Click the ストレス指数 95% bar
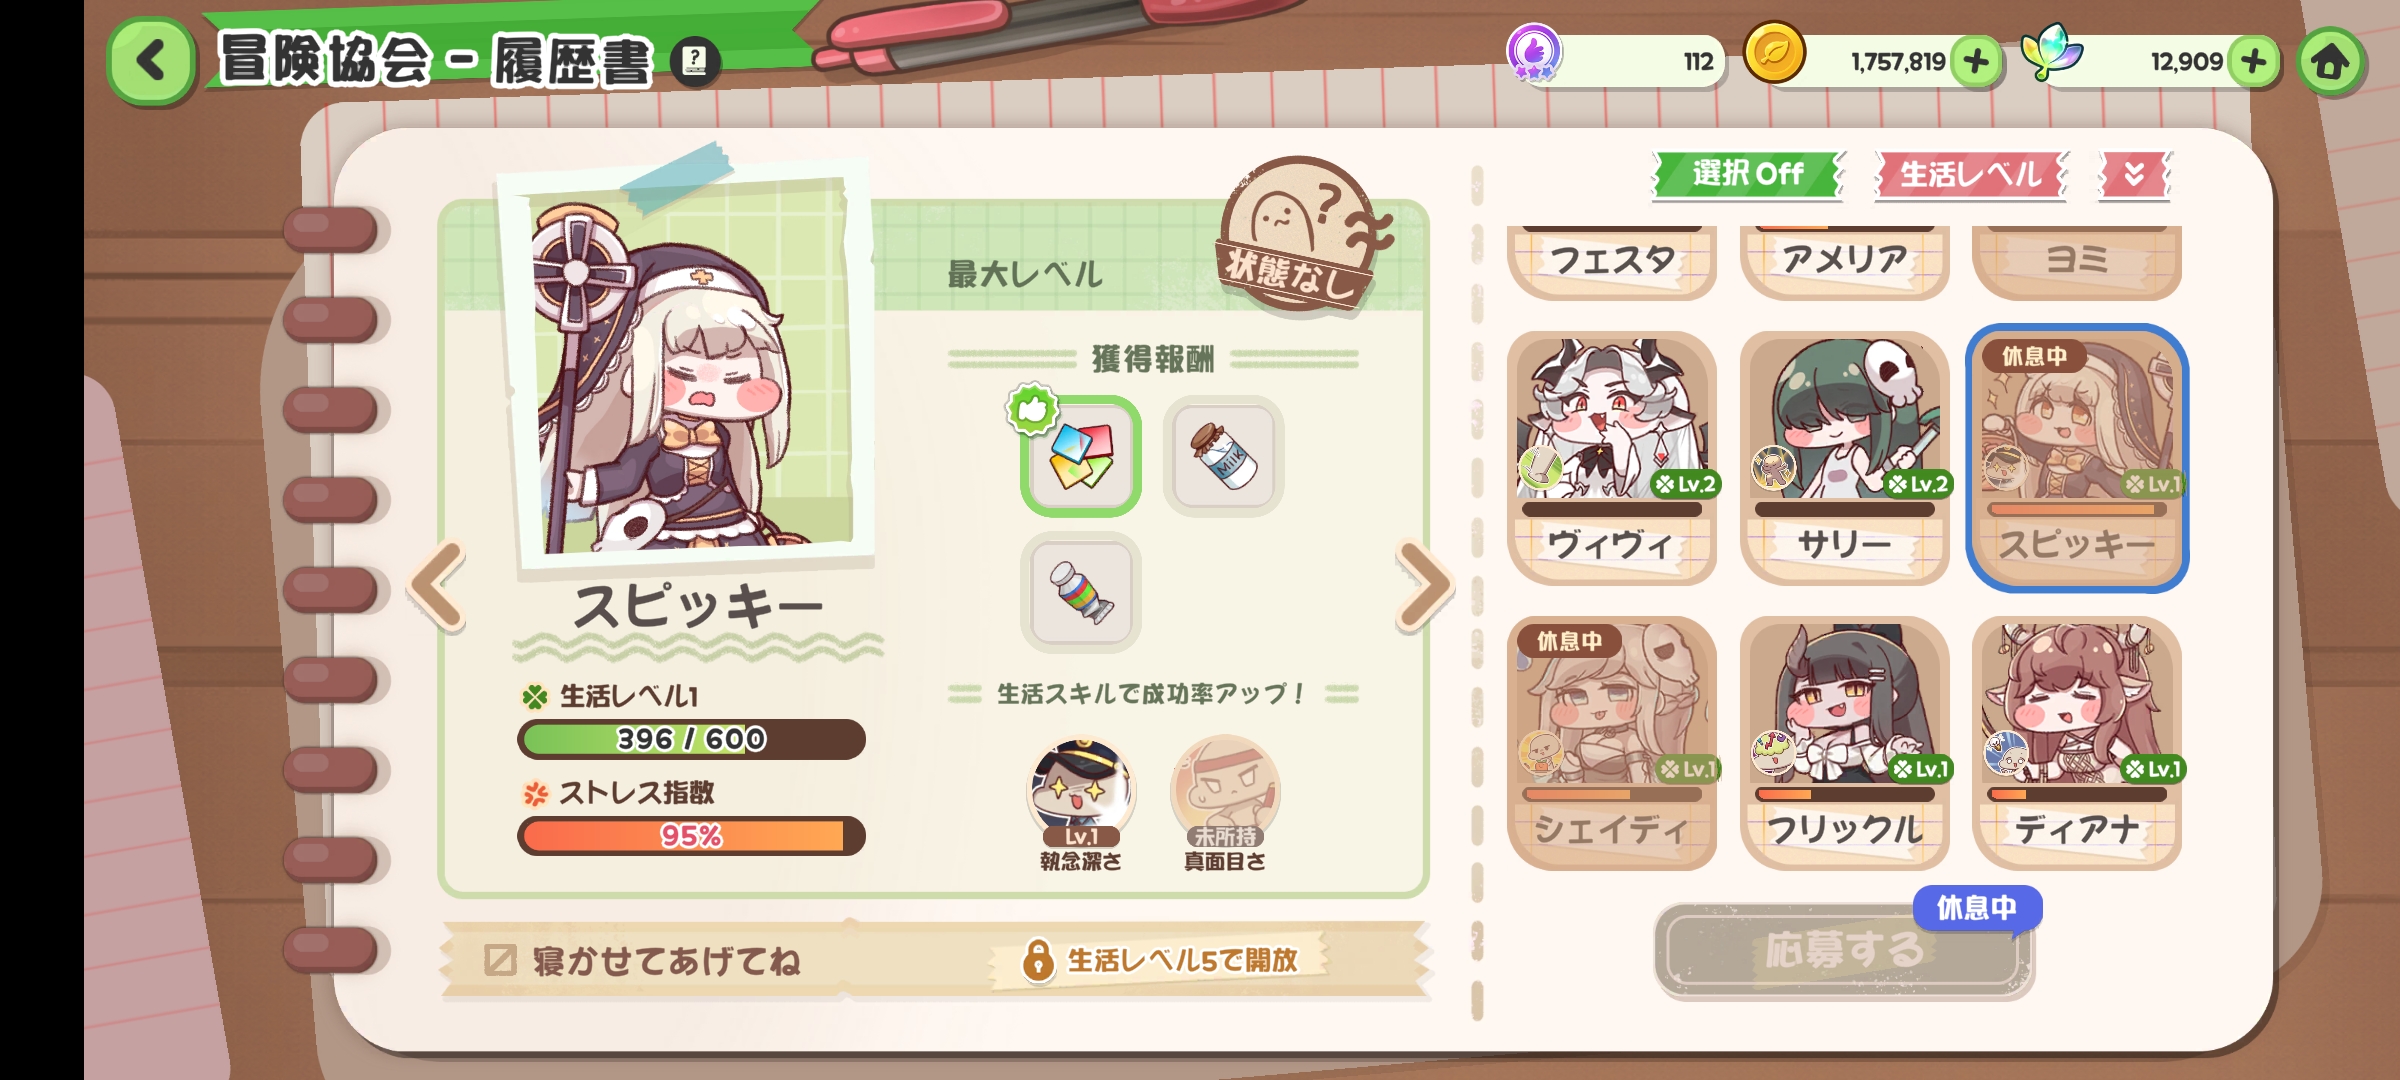This screenshot has width=2400, height=1080. click(691, 836)
